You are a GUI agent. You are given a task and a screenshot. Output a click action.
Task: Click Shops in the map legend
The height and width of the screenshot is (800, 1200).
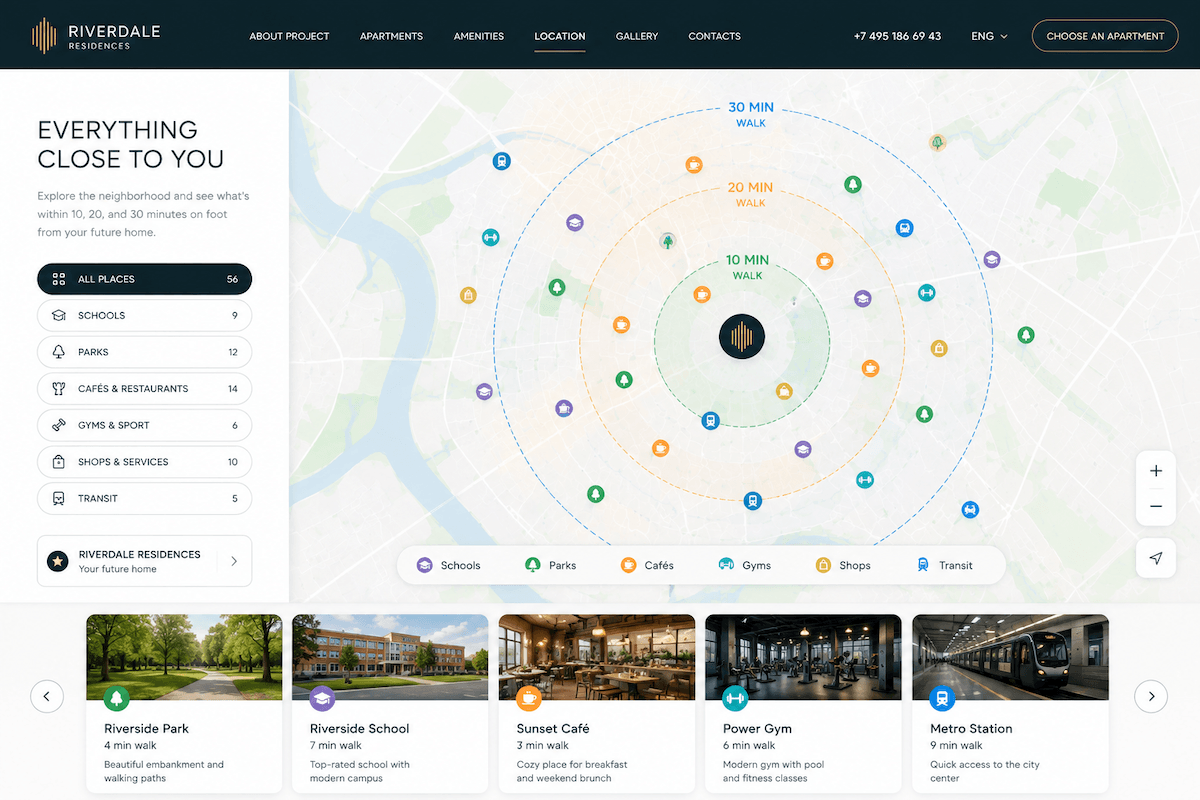coord(843,565)
